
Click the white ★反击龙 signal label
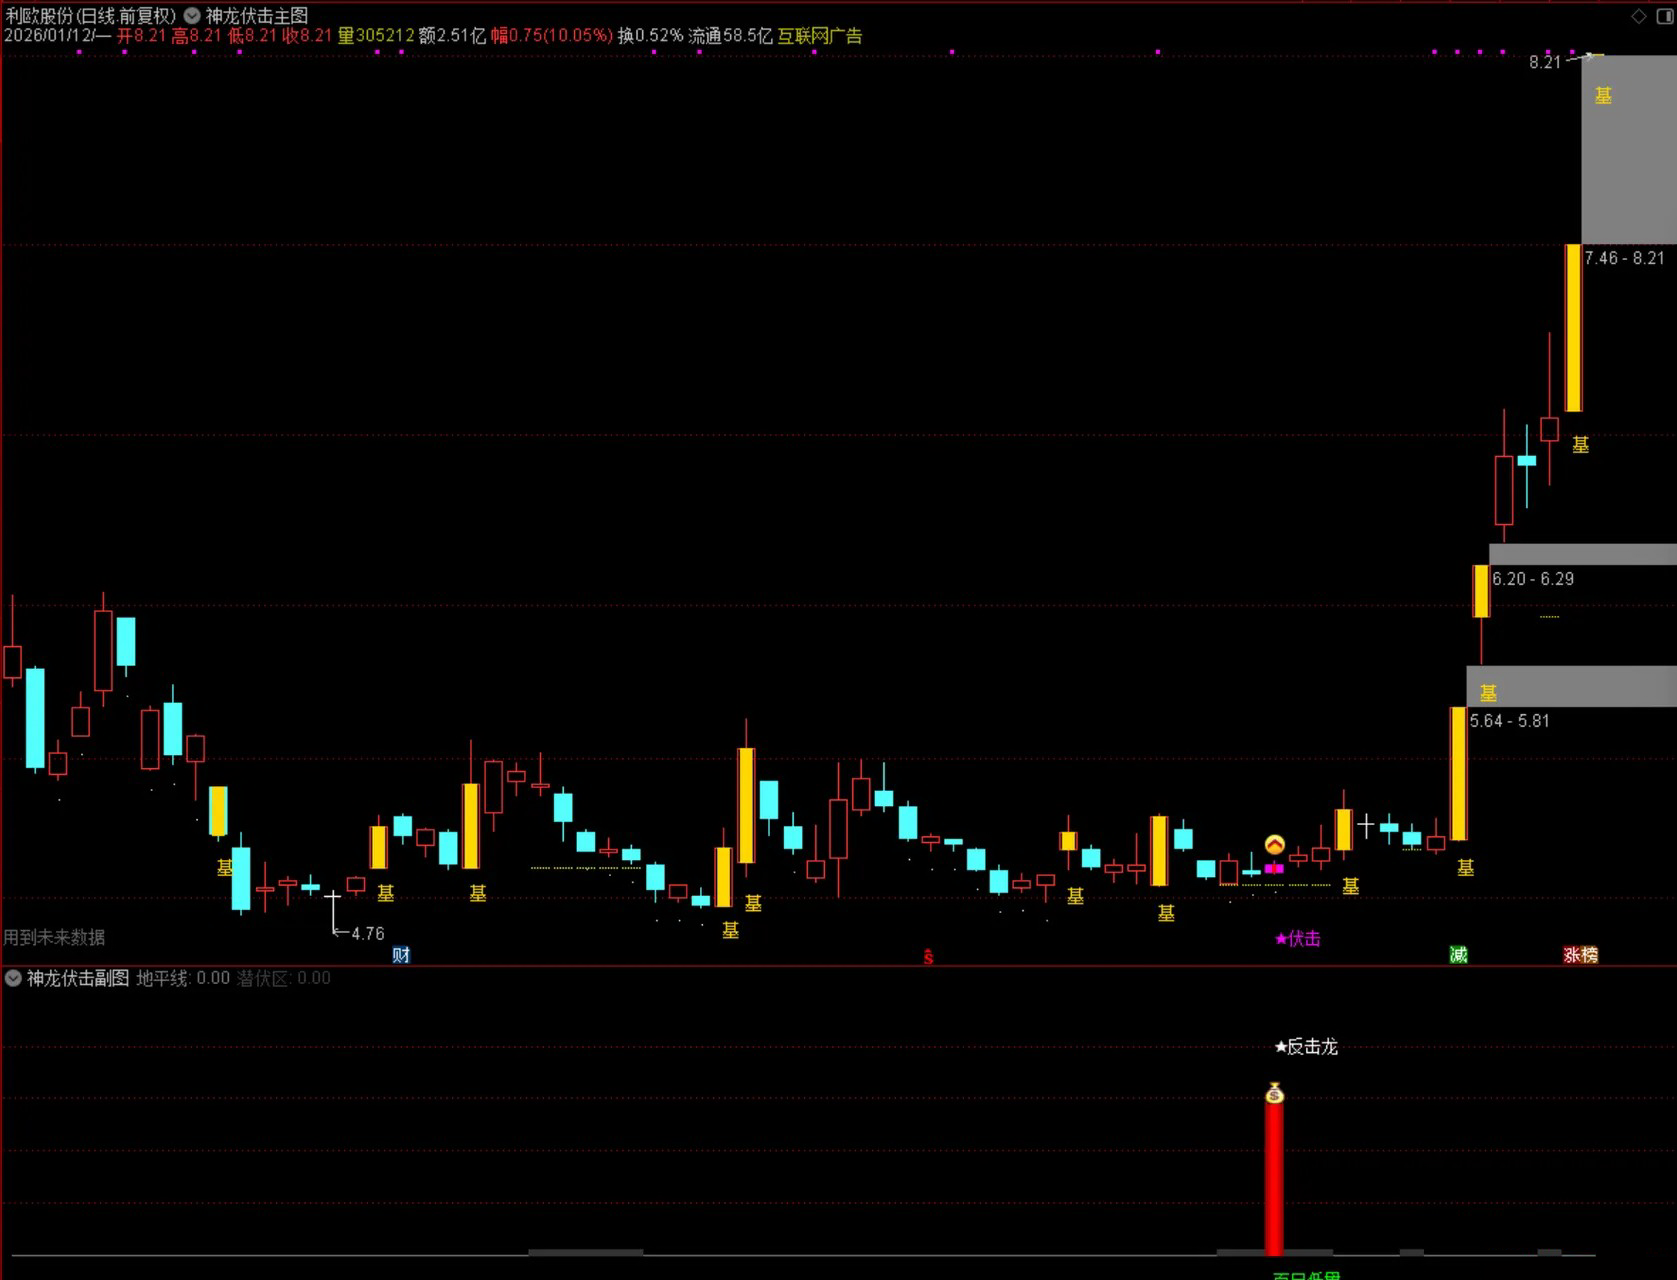tap(1306, 1046)
